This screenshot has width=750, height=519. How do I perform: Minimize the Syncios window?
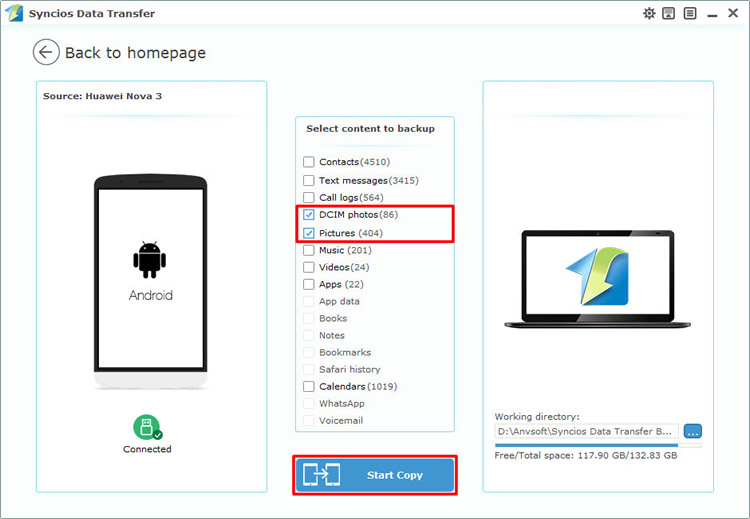coord(712,14)
